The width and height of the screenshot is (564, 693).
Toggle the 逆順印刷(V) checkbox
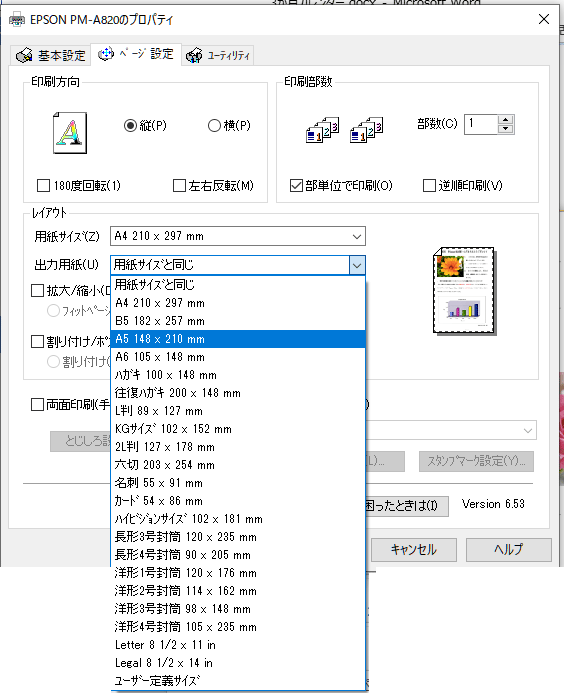[x=429, y=186]
